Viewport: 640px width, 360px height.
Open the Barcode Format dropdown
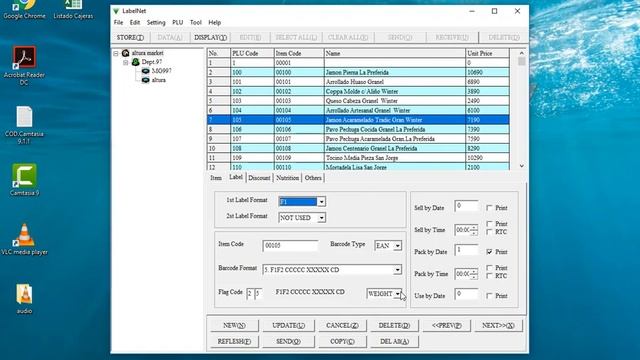(397, 270)
